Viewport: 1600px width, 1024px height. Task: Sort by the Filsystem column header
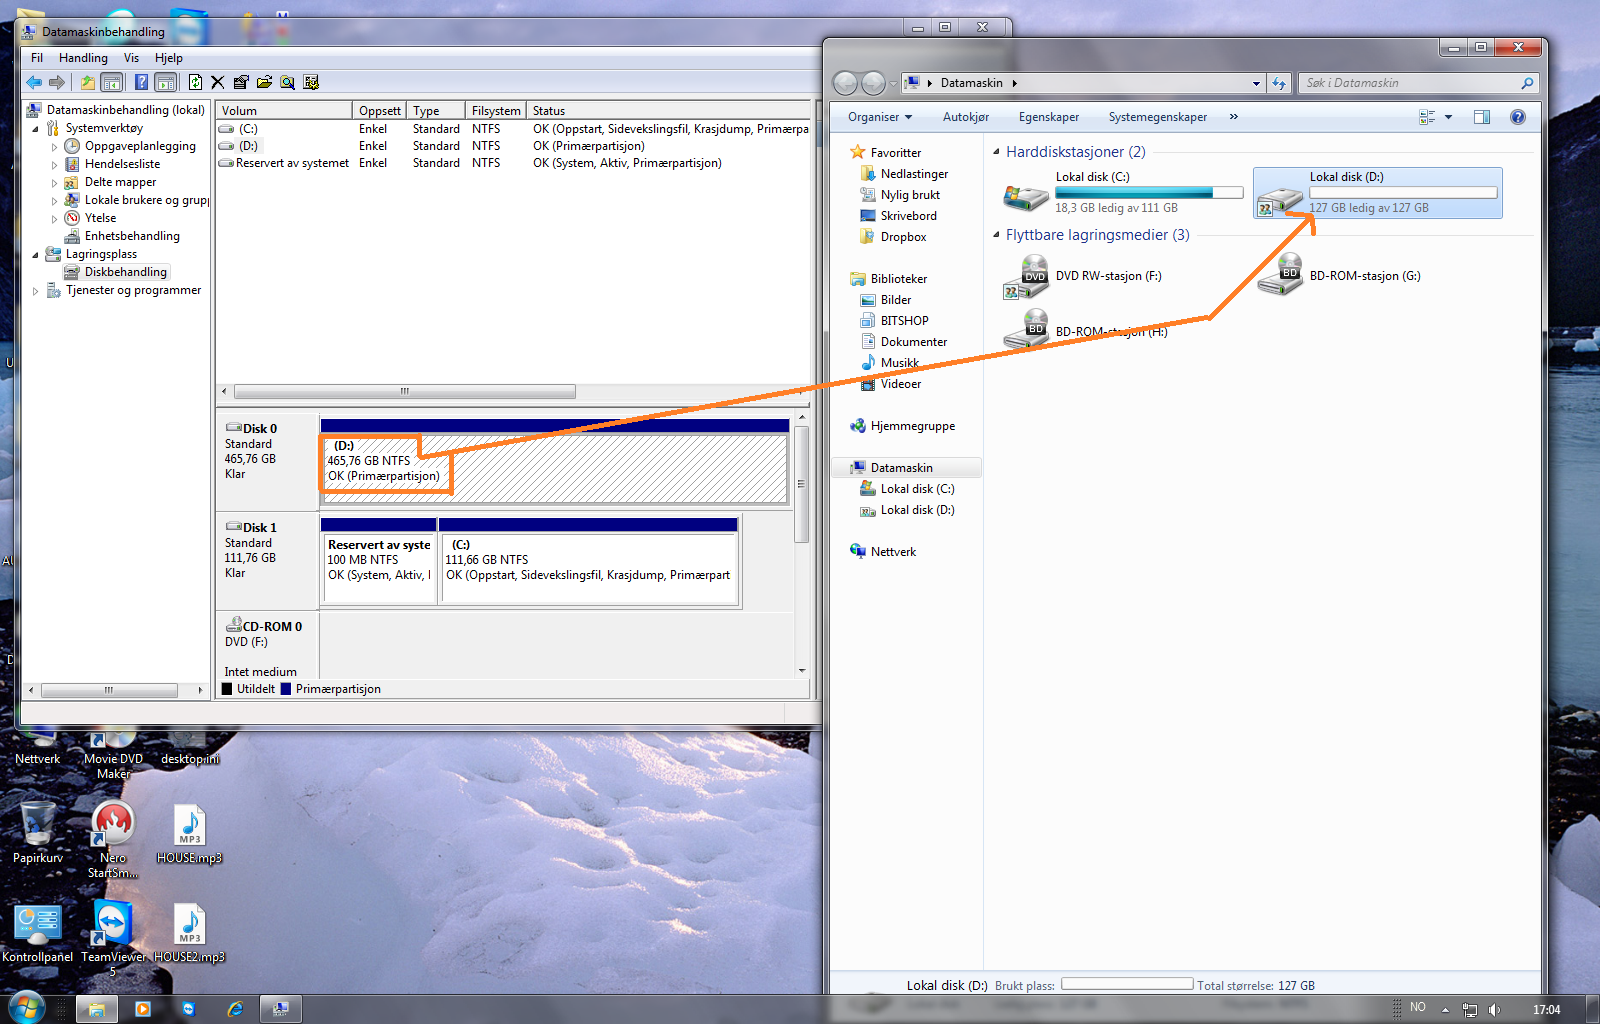tap(496, 110)
